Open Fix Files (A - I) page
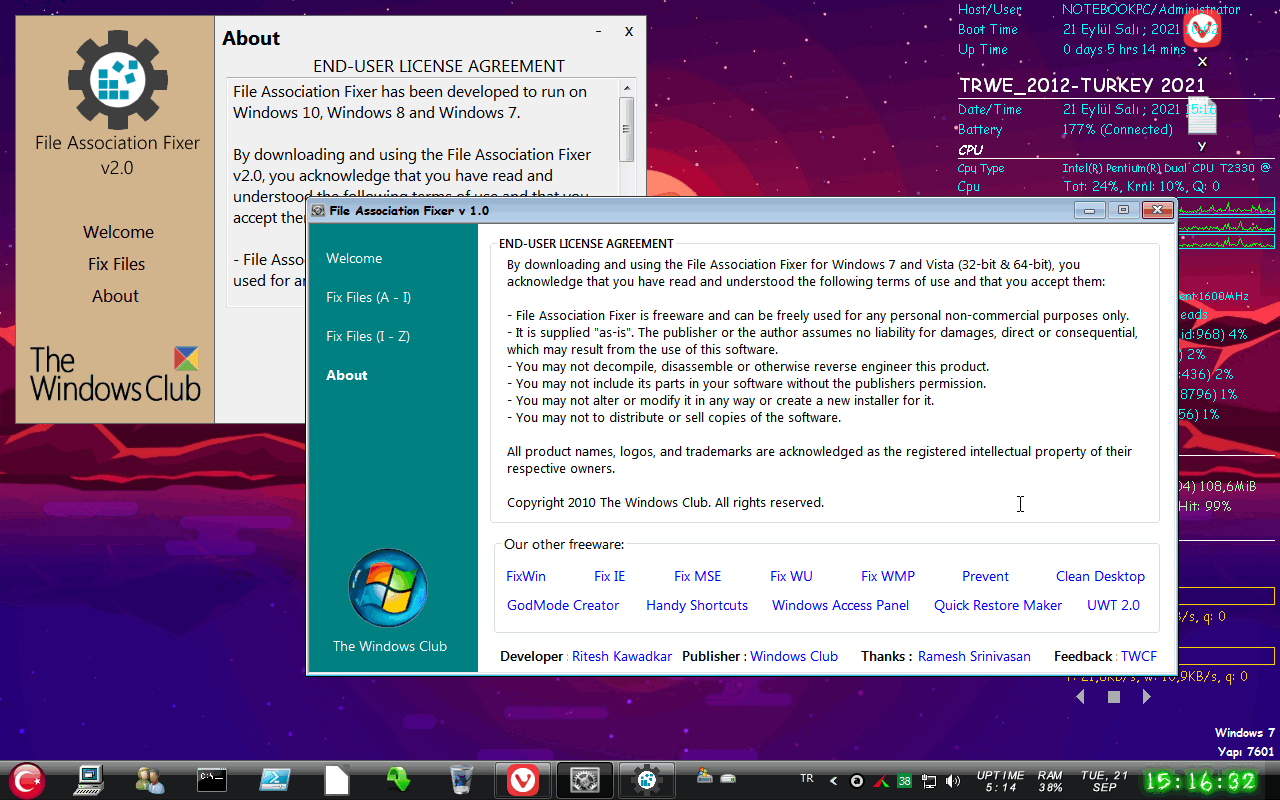Viewport: 1280px width, 800px height. [x=368, y=297]
